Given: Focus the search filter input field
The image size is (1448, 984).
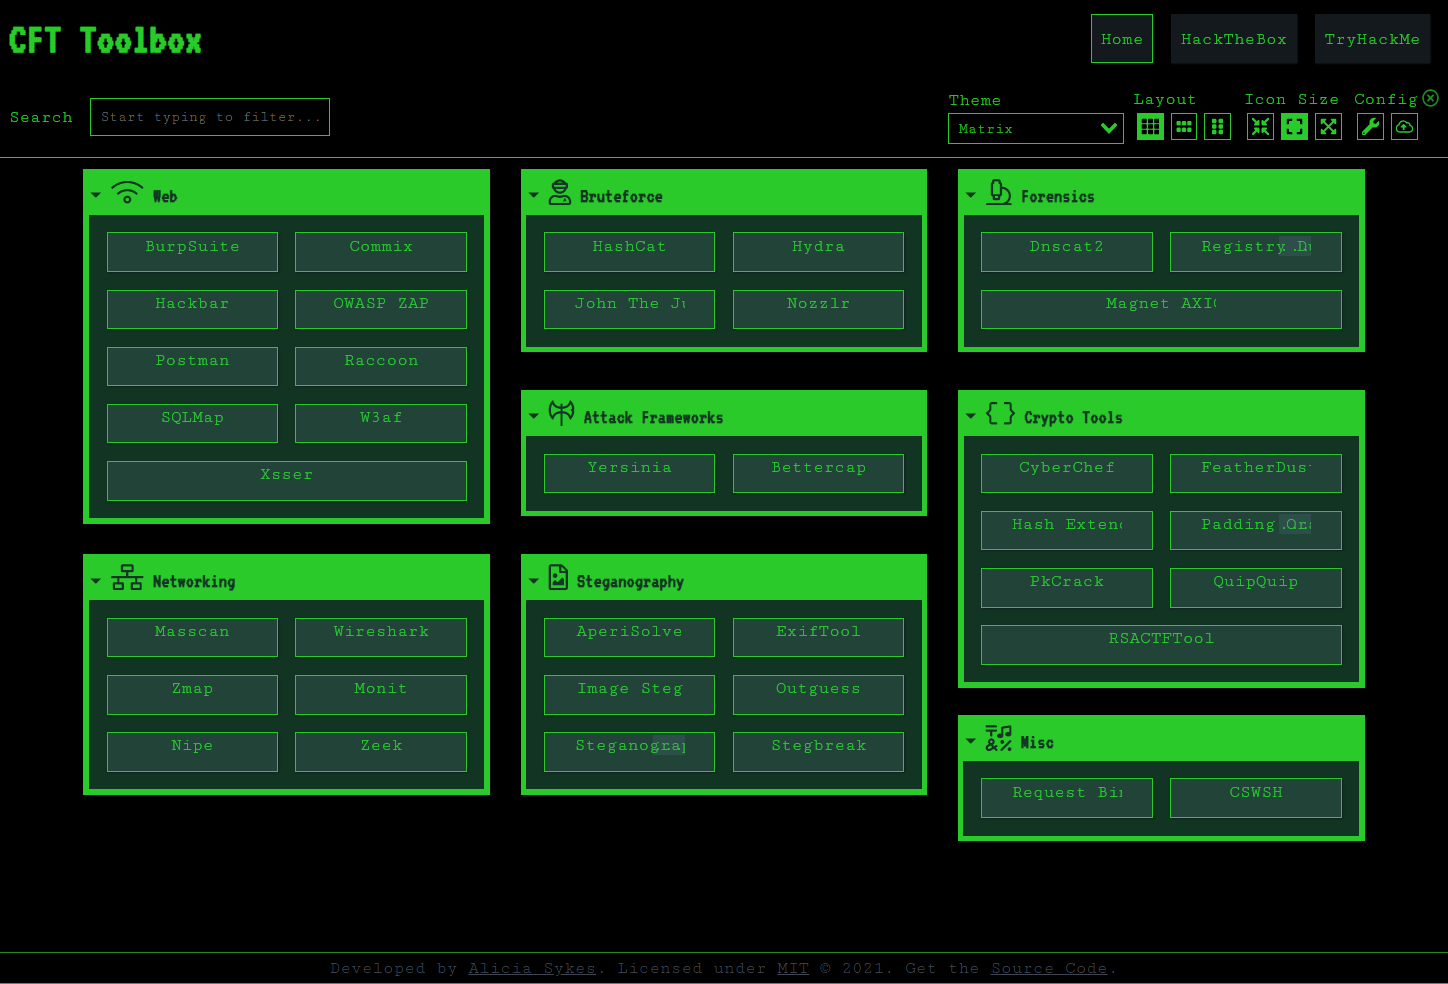Looking at the screenshot, I should [x=210, y=117].
